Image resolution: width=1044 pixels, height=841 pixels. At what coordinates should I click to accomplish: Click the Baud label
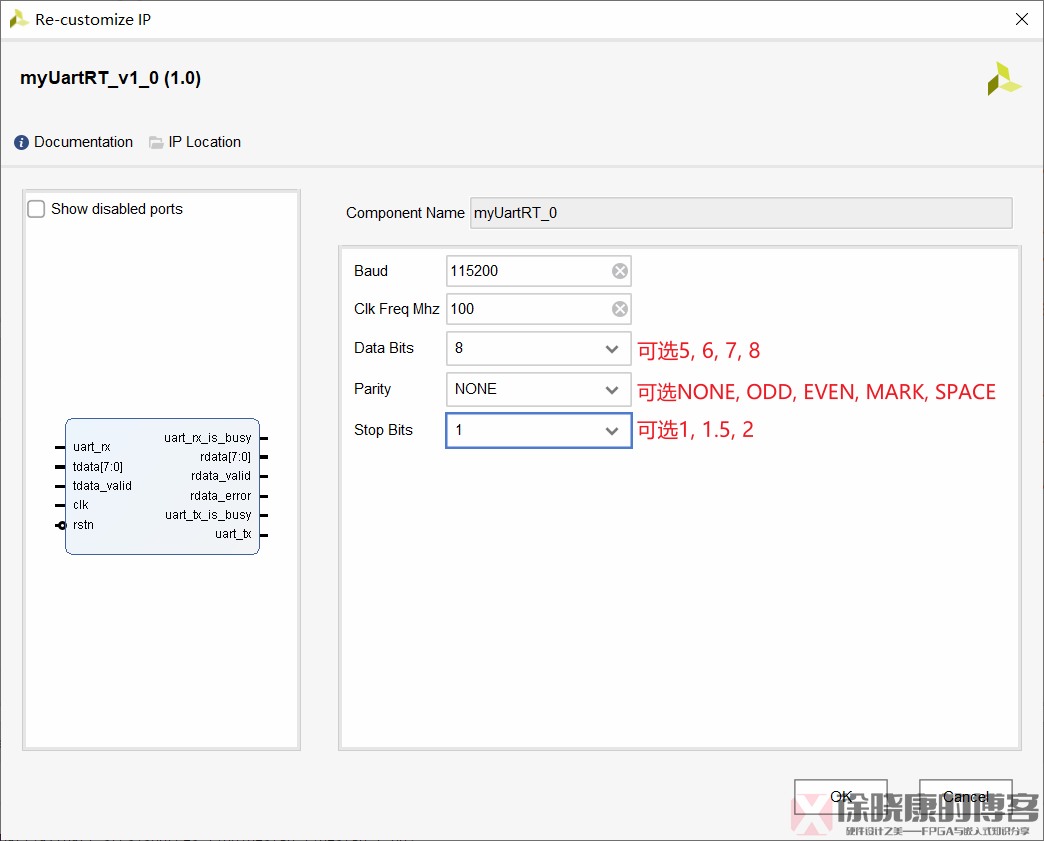[x=371, y=271]
